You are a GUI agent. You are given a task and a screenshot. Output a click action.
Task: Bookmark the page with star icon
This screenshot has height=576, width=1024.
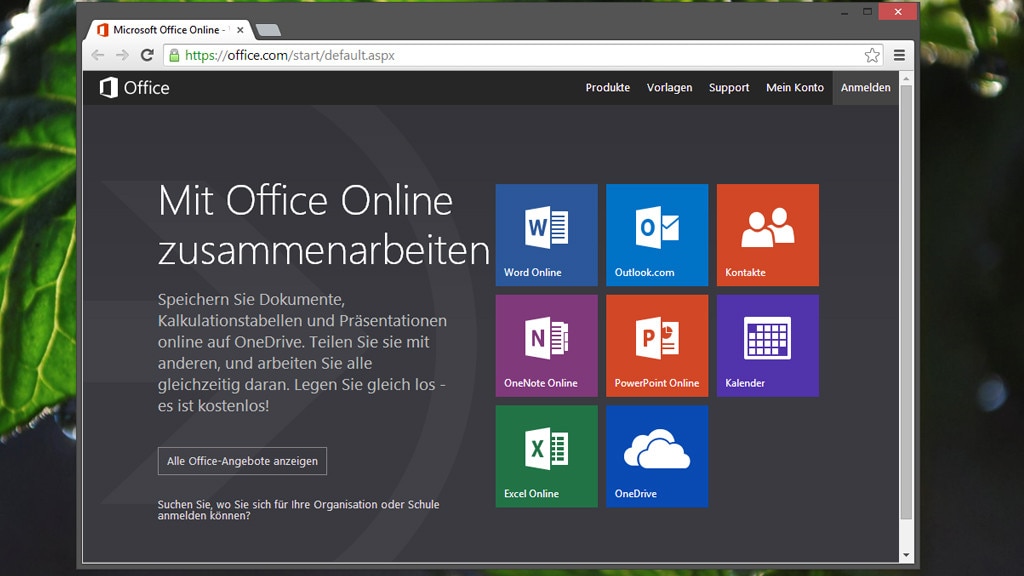point(872,56)
